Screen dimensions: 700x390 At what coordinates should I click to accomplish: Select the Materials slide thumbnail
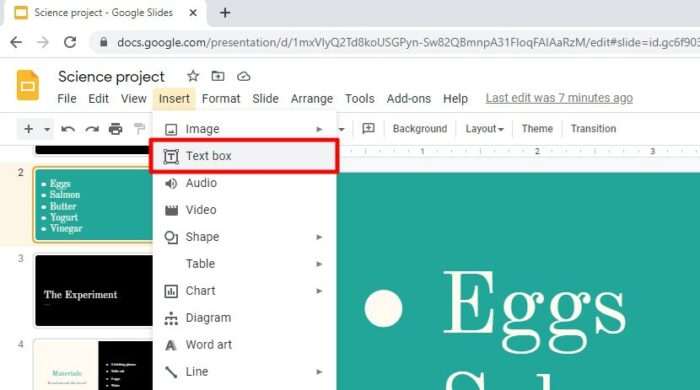click(93, 365)
